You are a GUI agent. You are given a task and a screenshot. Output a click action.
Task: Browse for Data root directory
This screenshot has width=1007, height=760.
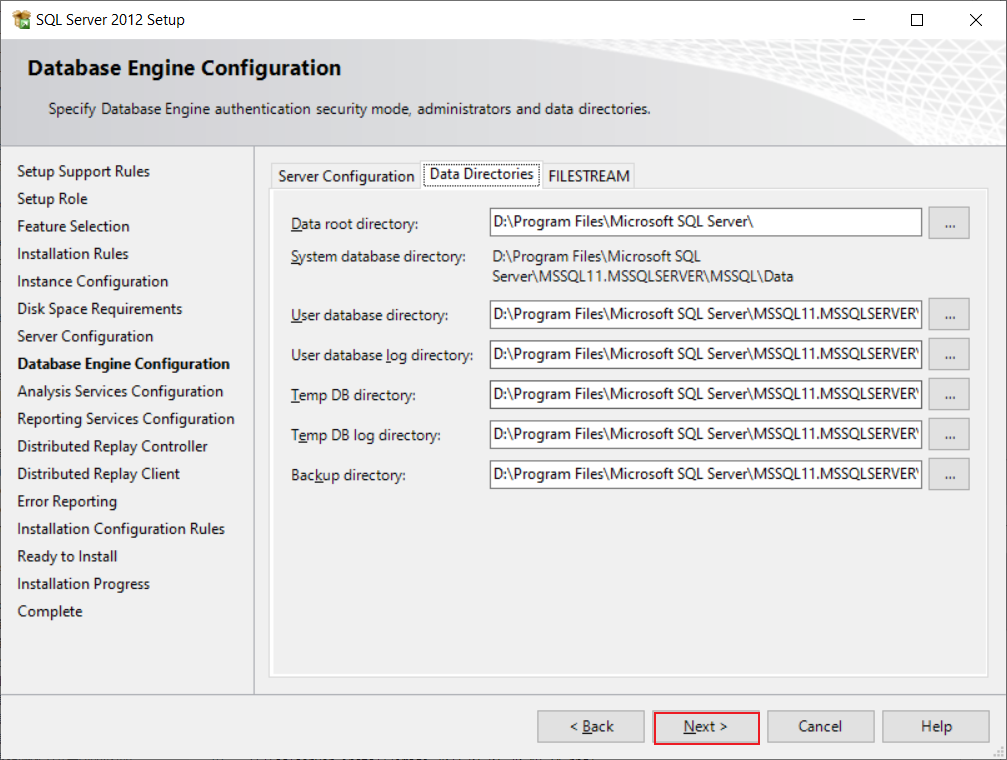[949, 223]
